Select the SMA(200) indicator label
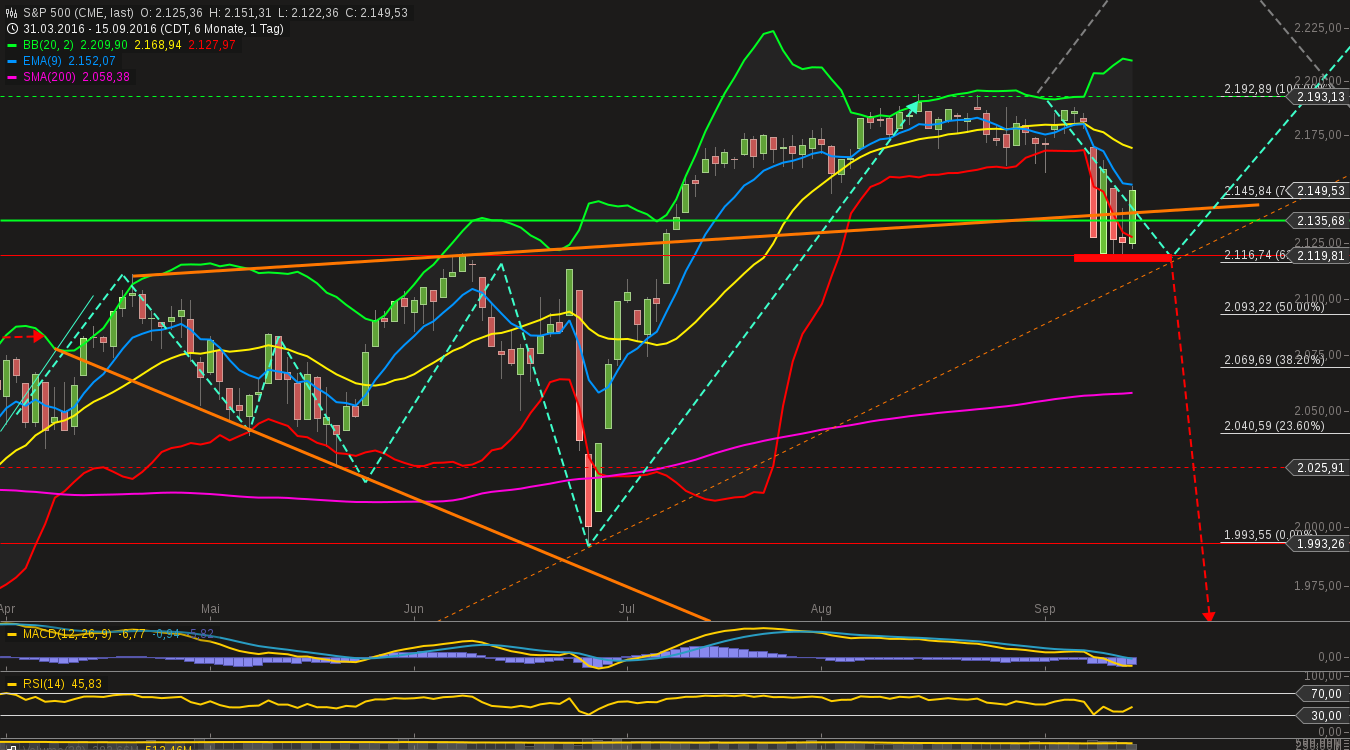Viewport: 1350px width, 750px height. (x=50, y=77)
